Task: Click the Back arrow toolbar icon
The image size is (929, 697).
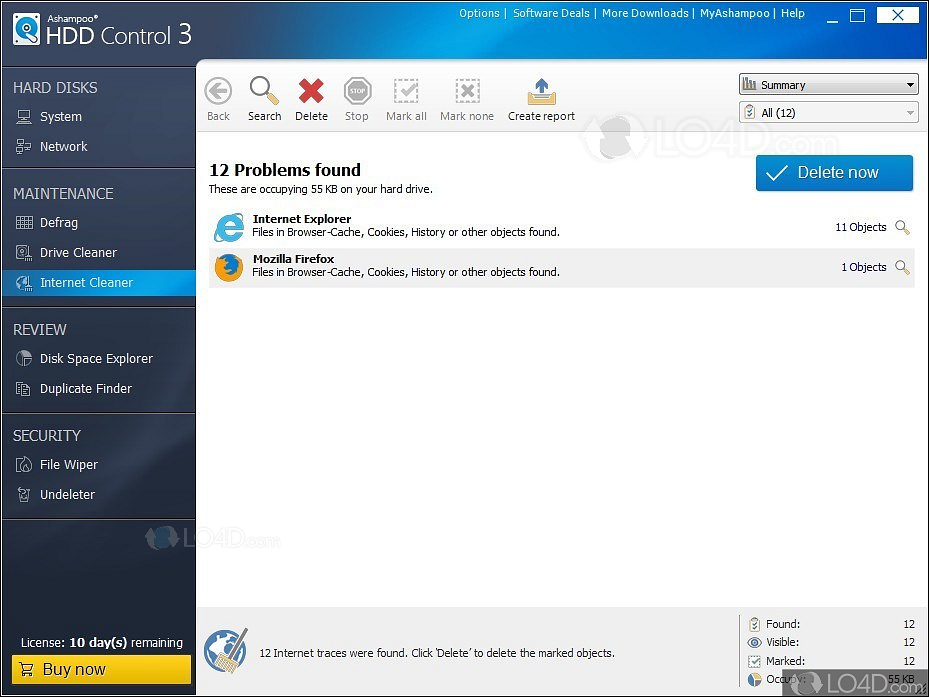Action: (x=218, y=91)
